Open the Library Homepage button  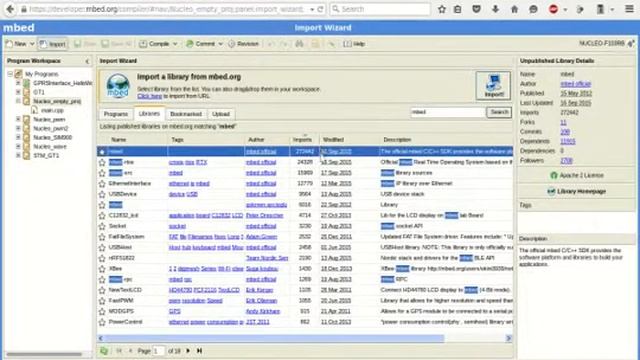pos(576,191)
